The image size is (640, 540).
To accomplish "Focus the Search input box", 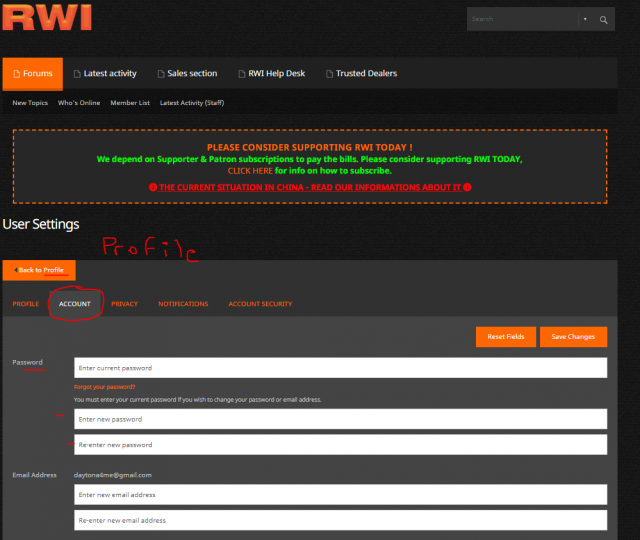I will 522,19.
